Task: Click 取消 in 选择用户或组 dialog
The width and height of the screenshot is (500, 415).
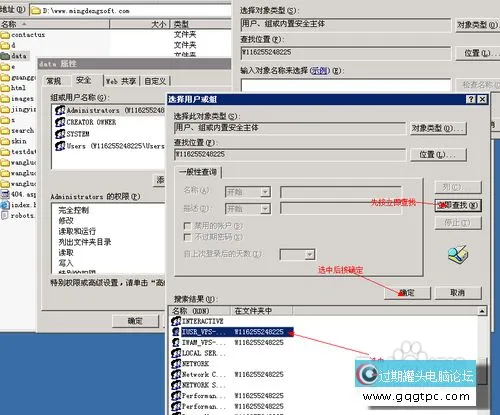Action: (458, 293)
